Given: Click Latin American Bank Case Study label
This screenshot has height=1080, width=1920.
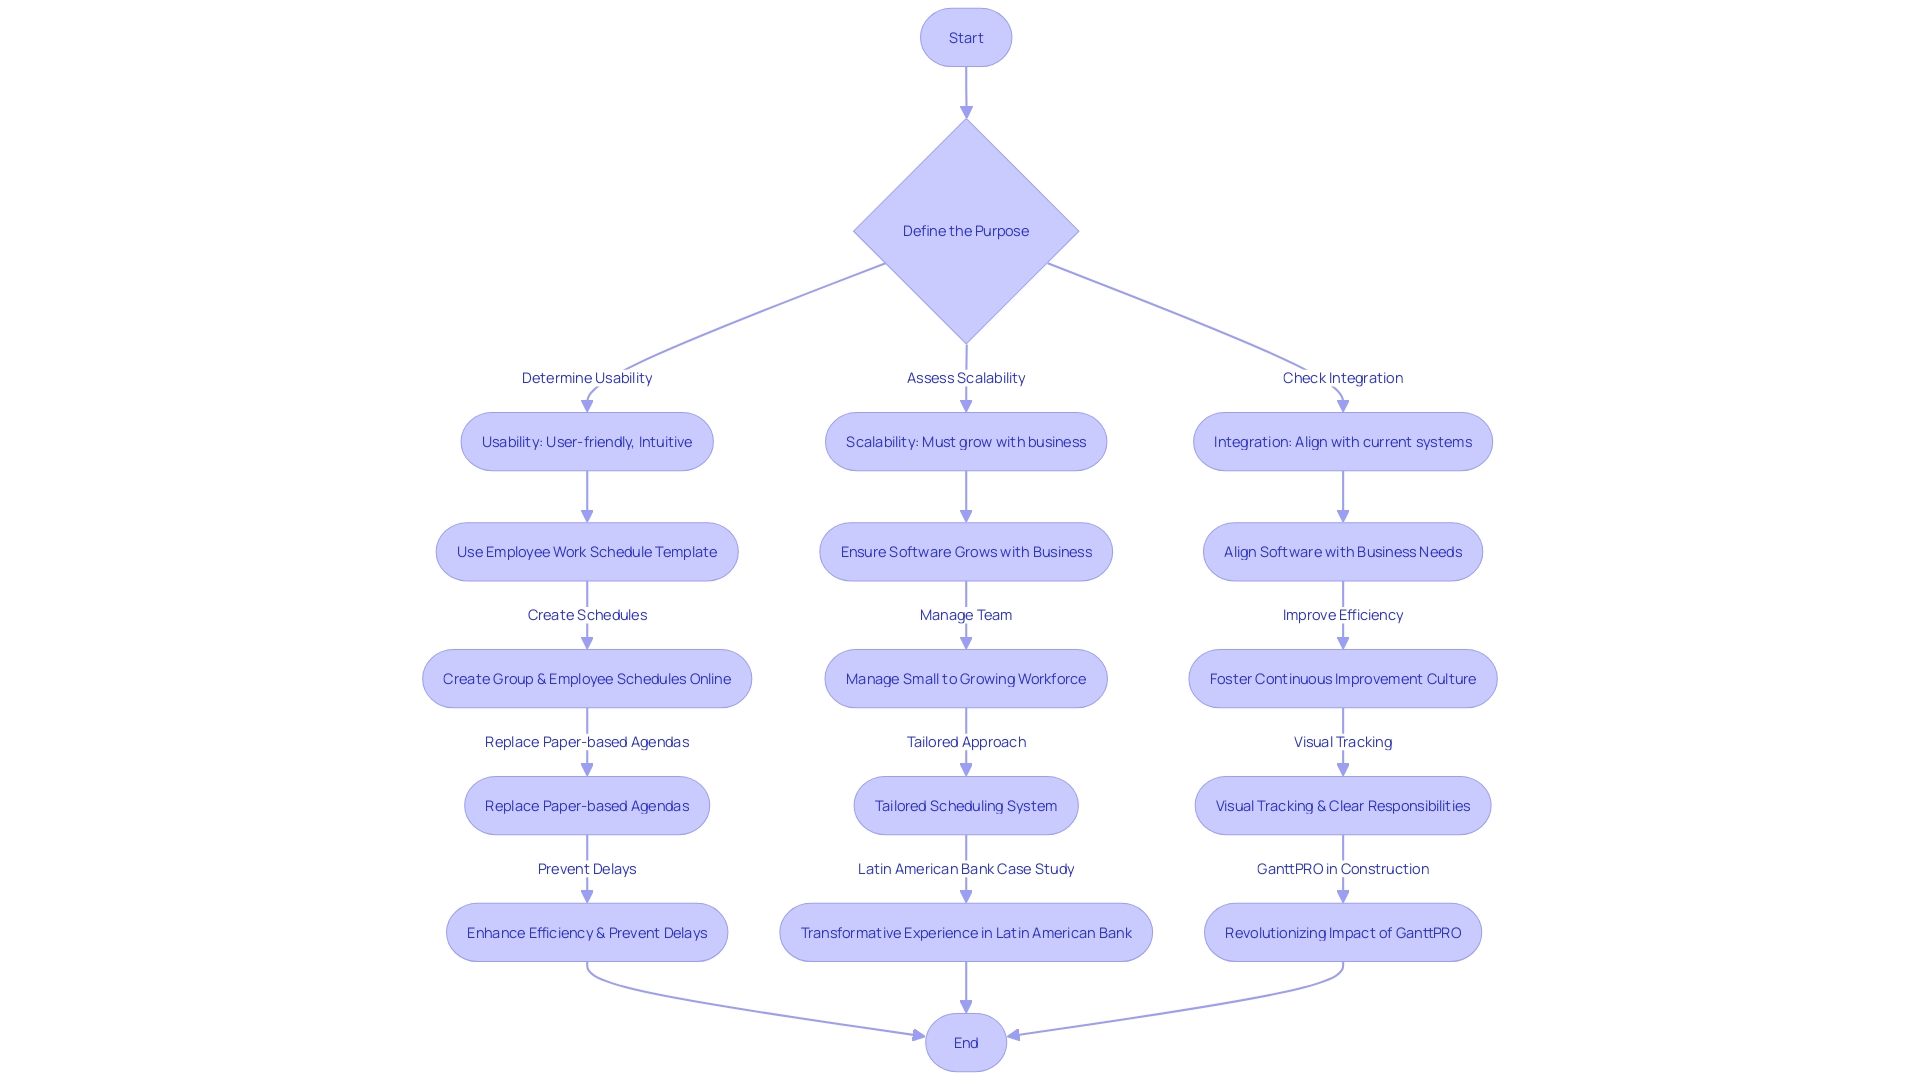Looking at the screenshot, I should pyautogui.click(x=965, y=868).
